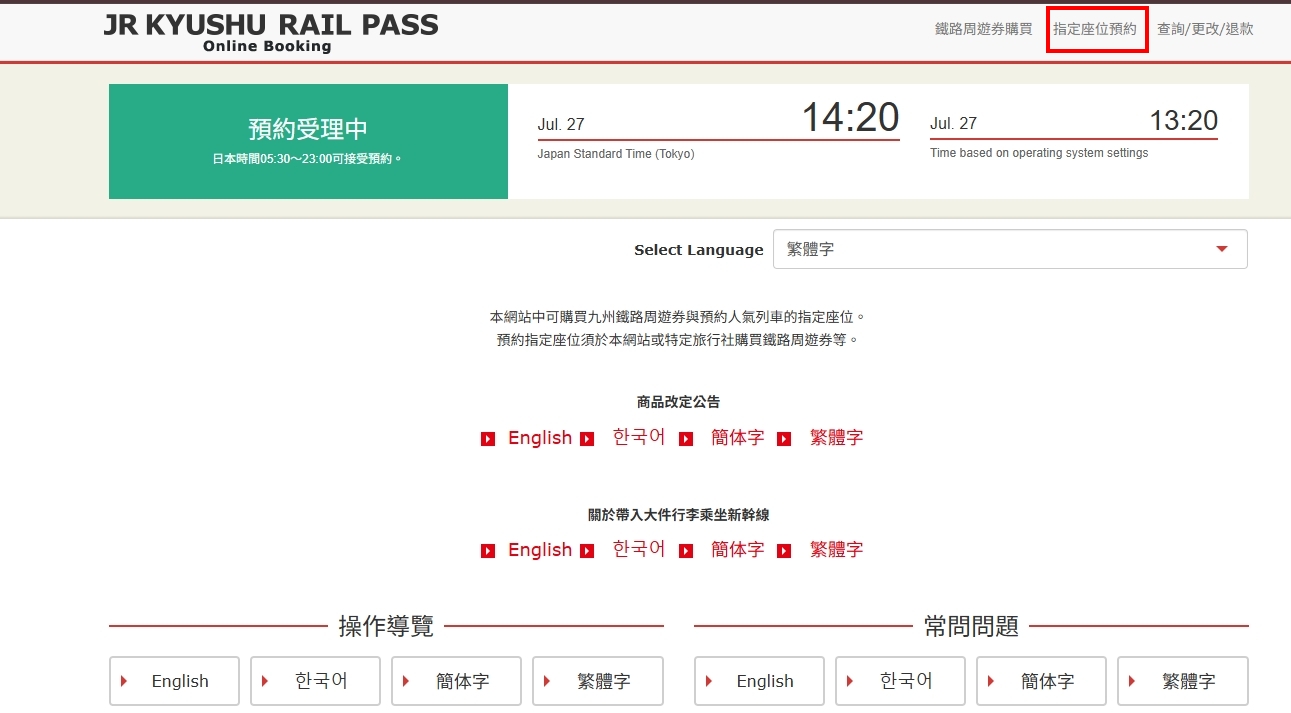Click the JR KYUSHU RAIL PASS logo
Viewport: 1291px width, 713px height.
click(271, 32)
